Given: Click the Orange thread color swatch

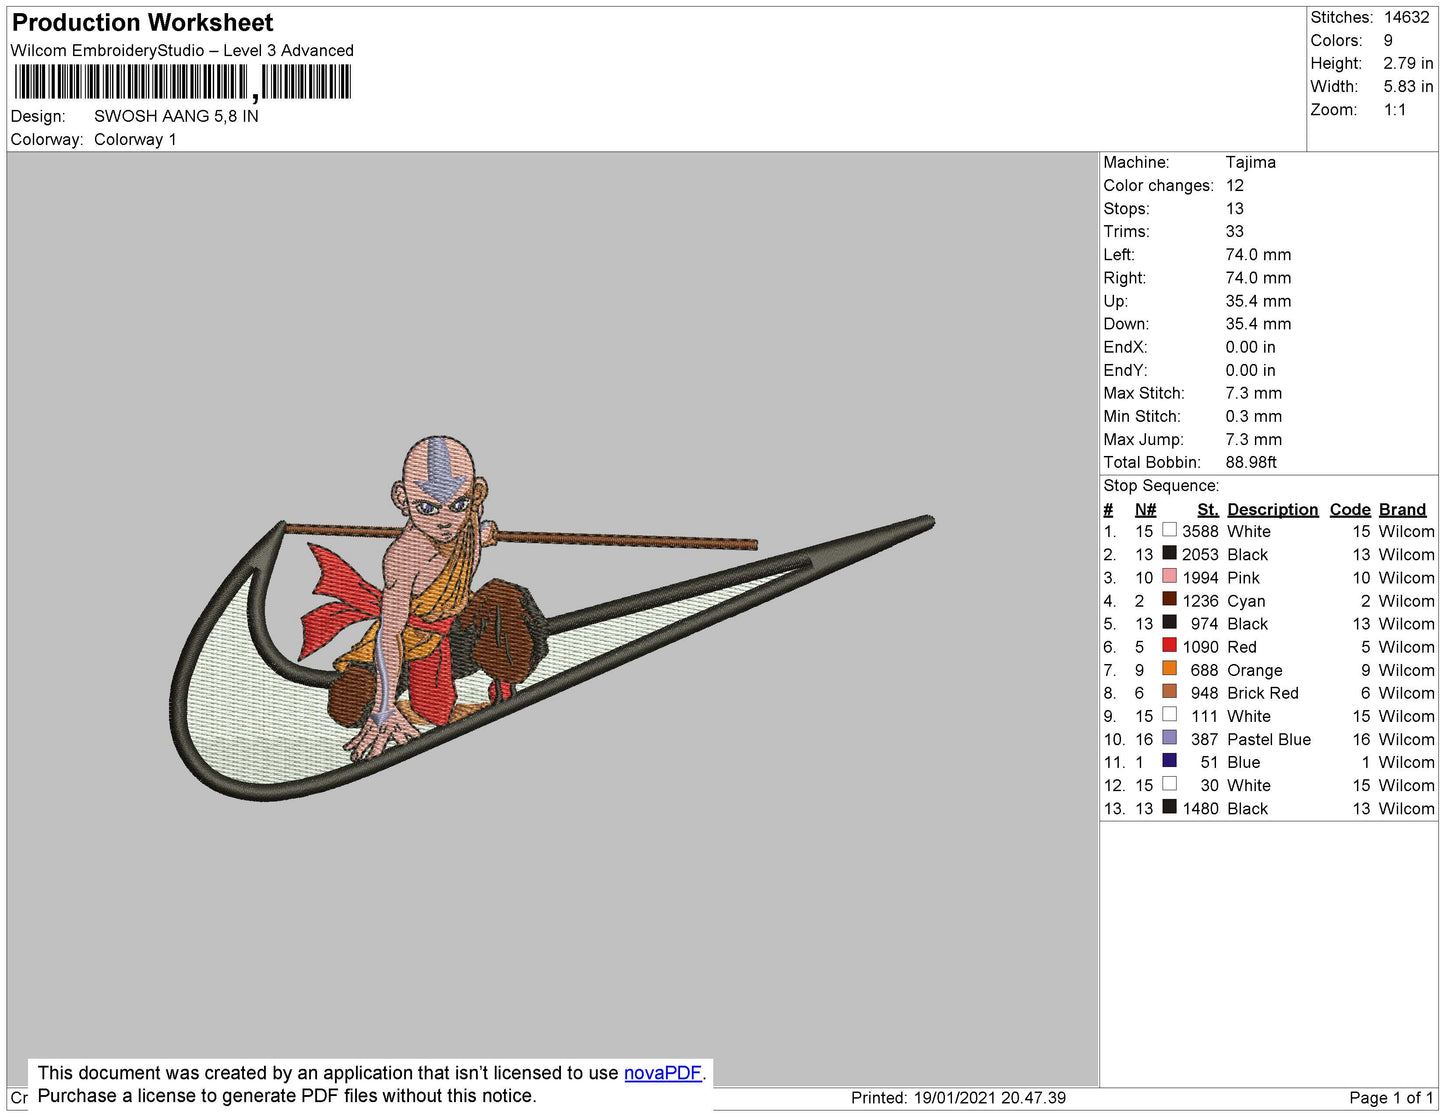Looking at the screenshot, I should point(1169,668).
